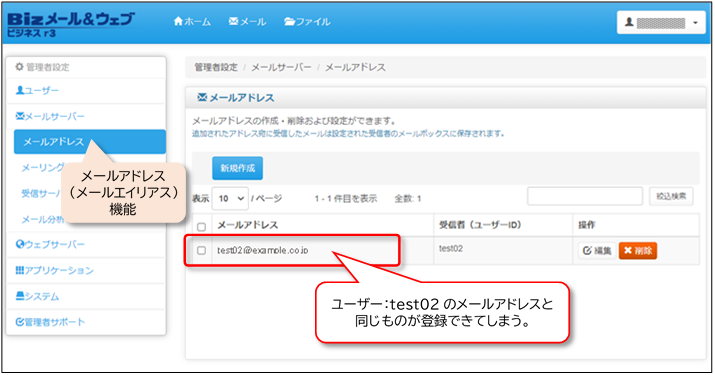Open アプリケーション grid icon in sidebar
The height and width of the screenshot is (375, 715).
click(20, 270)
